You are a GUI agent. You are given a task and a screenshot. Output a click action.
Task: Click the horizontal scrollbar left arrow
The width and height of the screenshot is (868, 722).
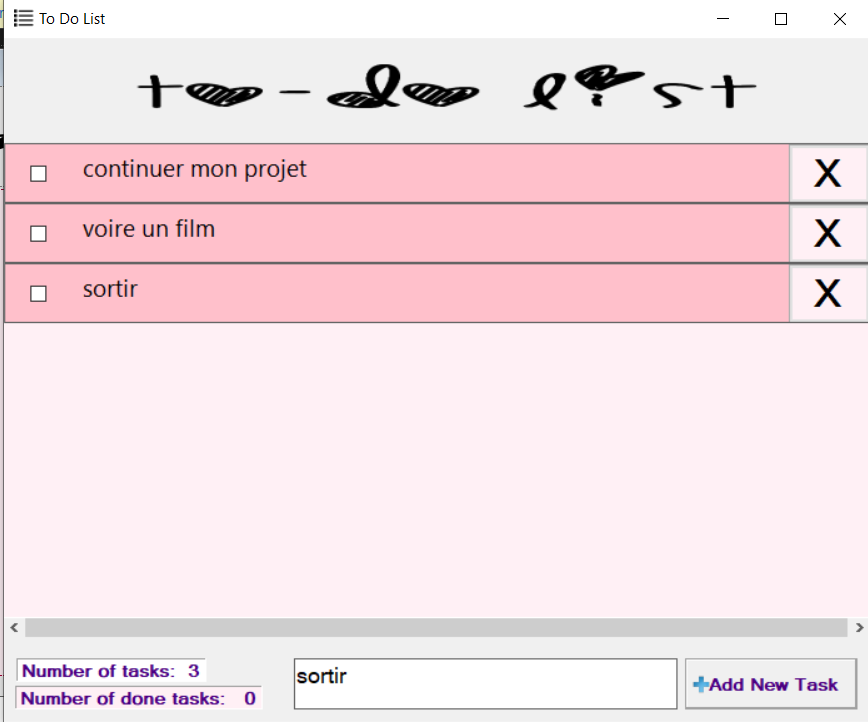[x=14, y=627]
